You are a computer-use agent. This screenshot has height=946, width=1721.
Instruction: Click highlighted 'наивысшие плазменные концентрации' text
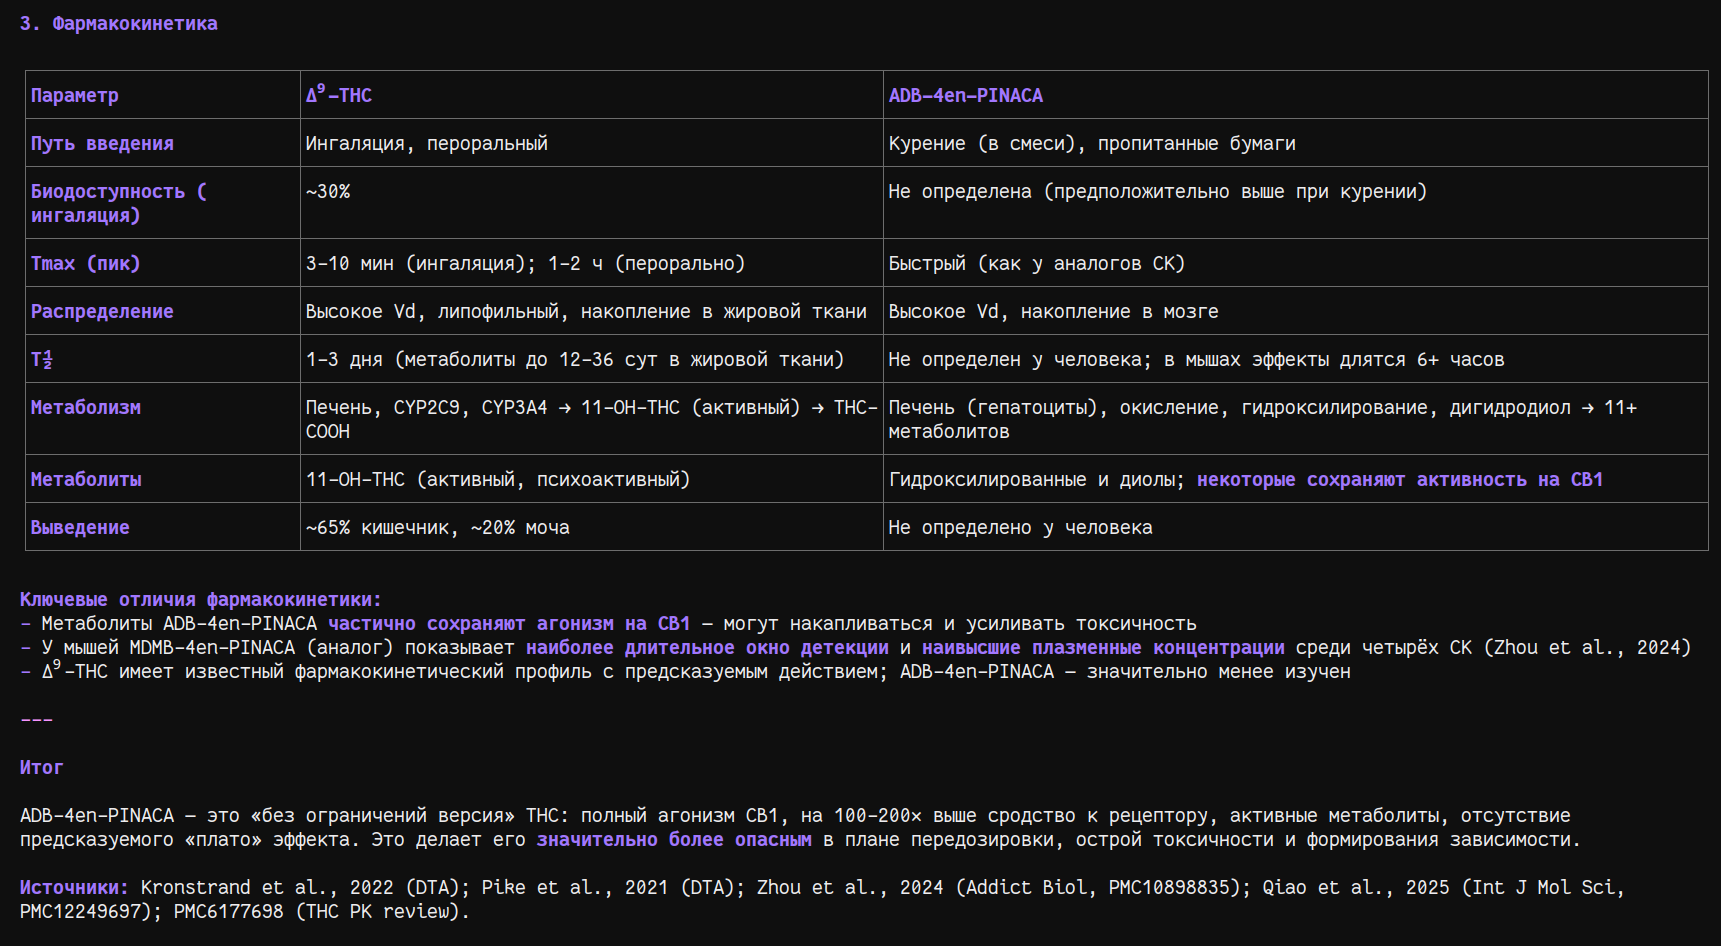(1103, 648)
